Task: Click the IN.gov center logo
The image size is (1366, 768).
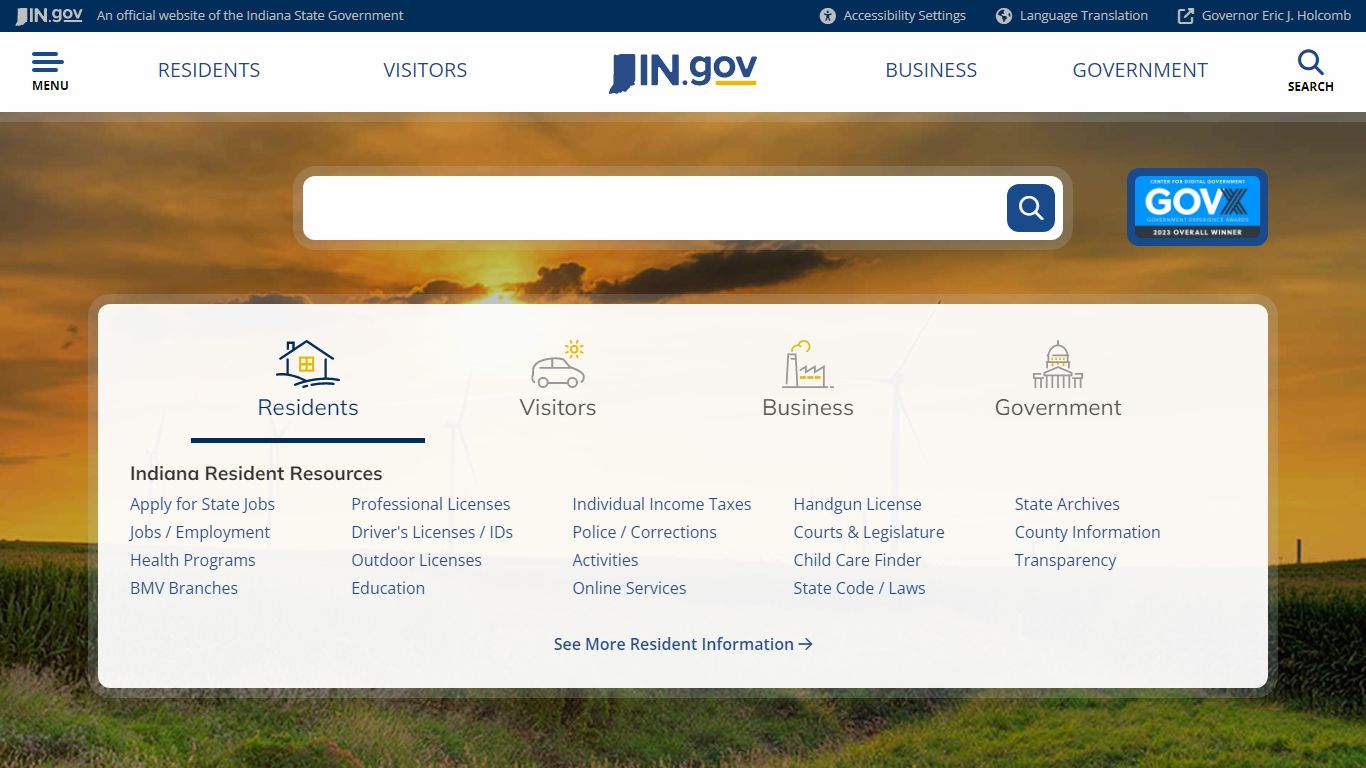Action: click(x=683, y=72)
